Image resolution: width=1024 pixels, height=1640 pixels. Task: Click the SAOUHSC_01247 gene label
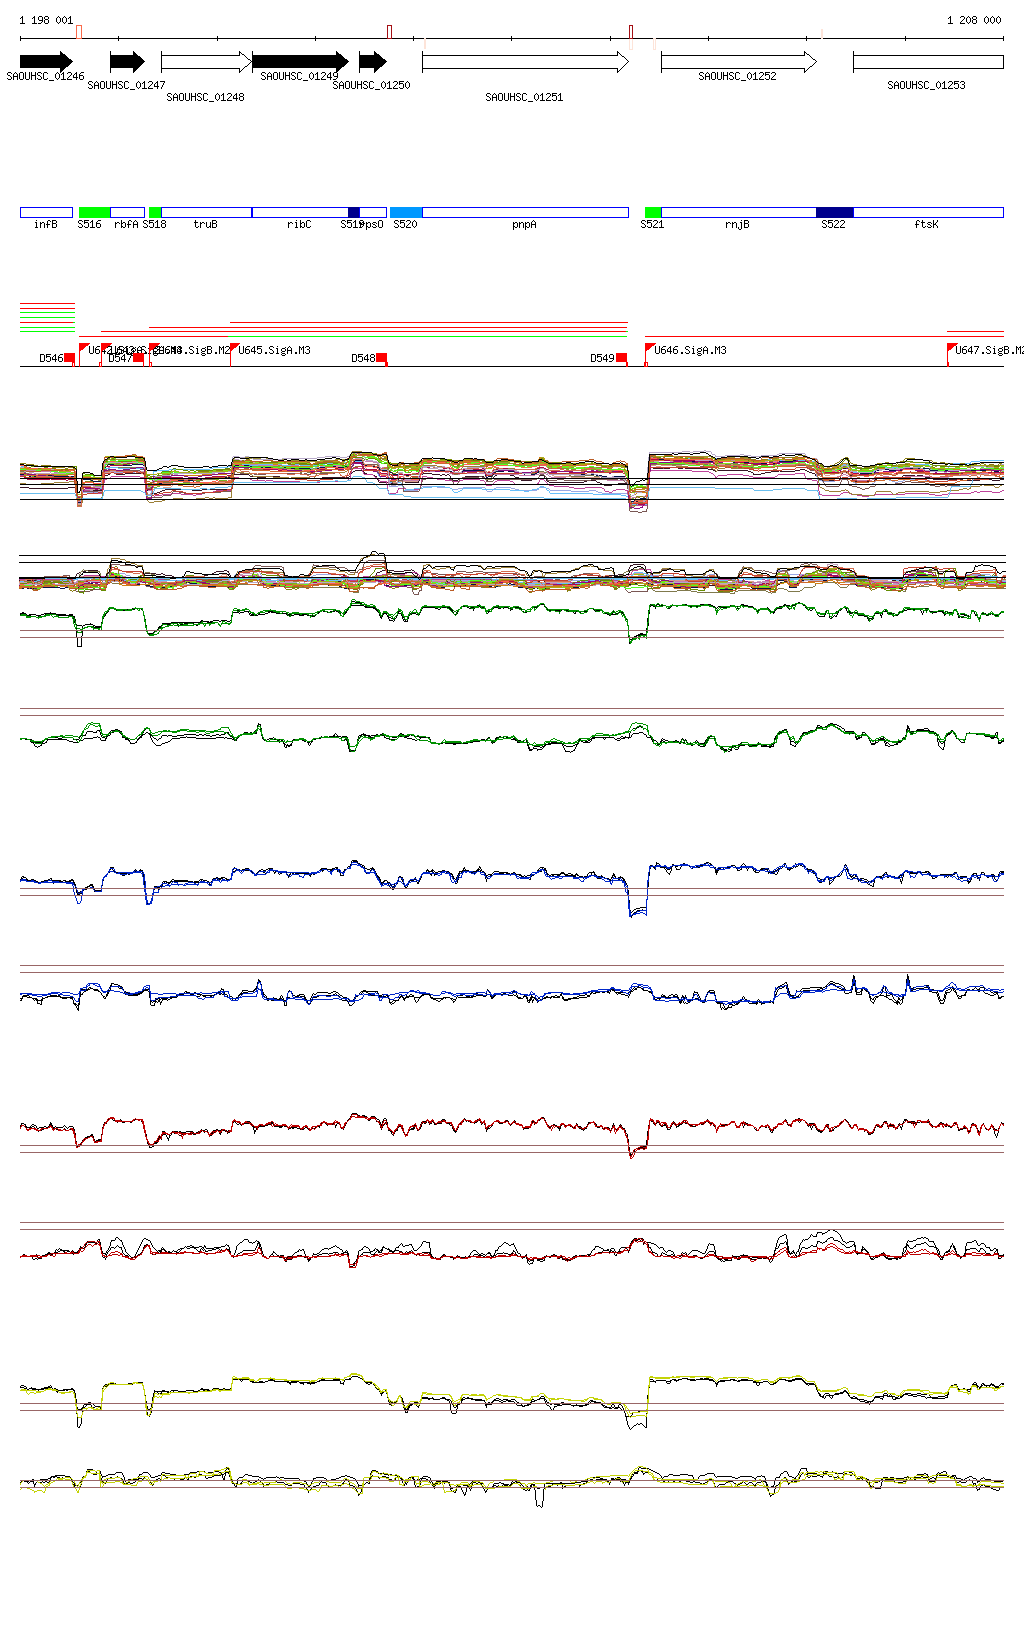(x=126, y=85)
